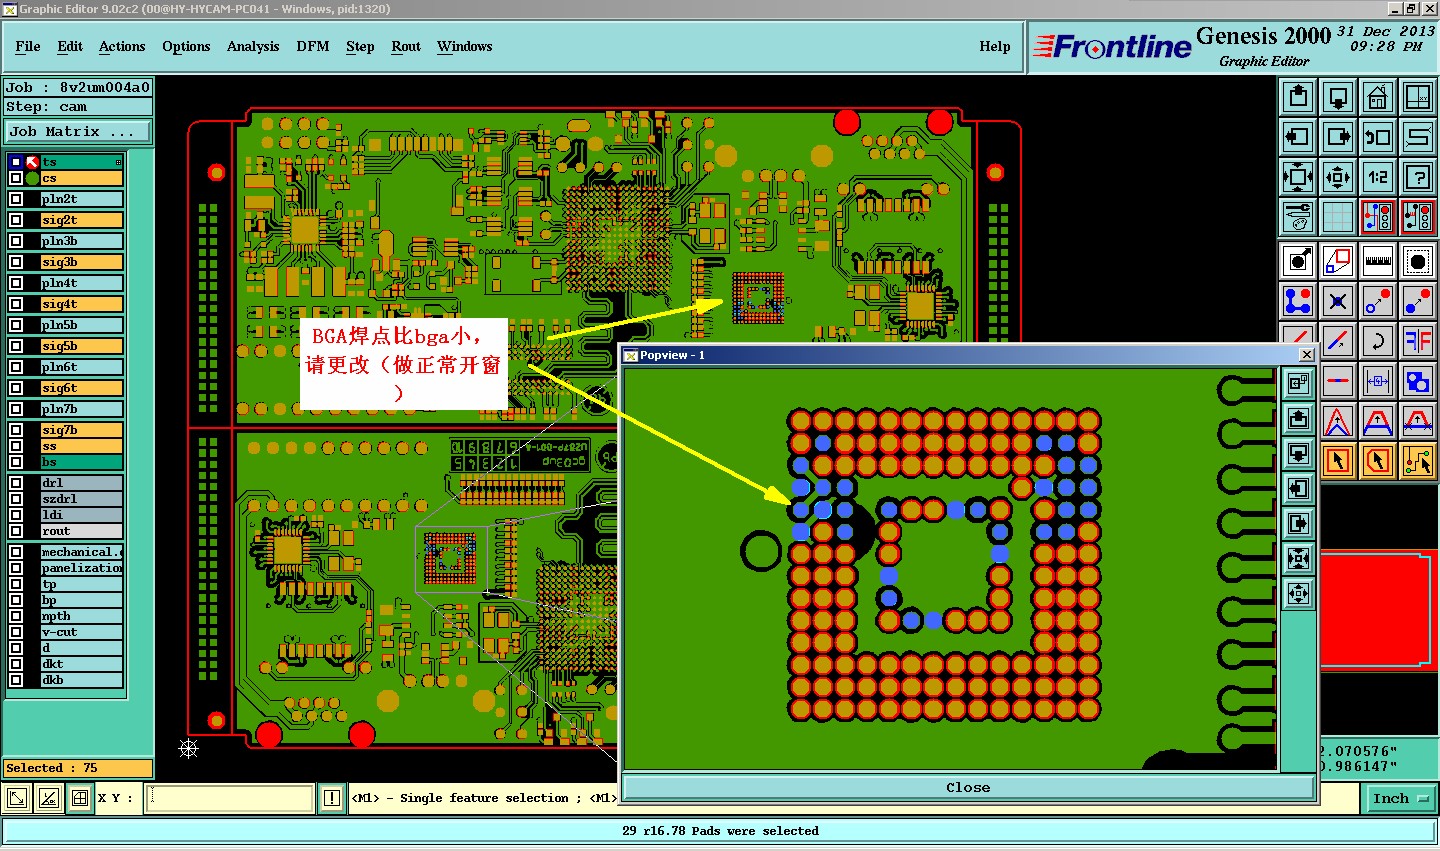
Task: Open the Analysis menu
Action: point(253,46)
